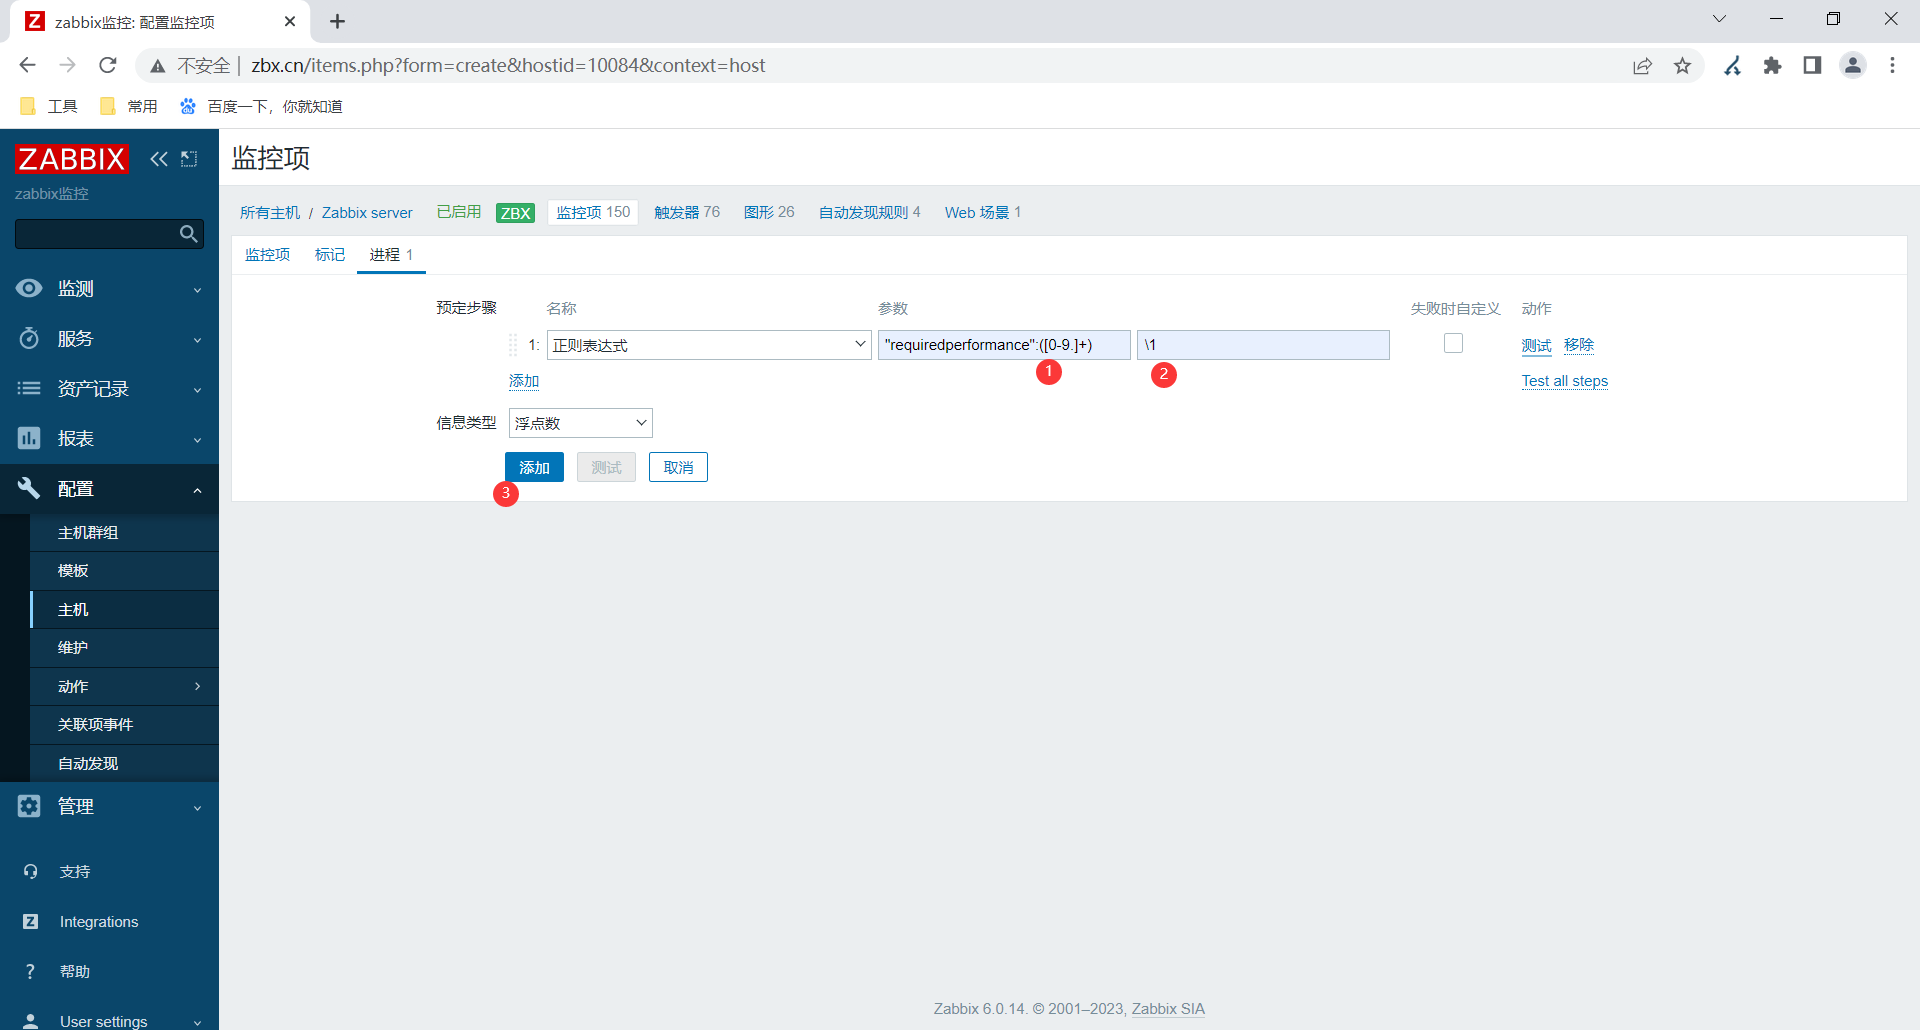Bookmark this page with star icon

[1683, 66]
